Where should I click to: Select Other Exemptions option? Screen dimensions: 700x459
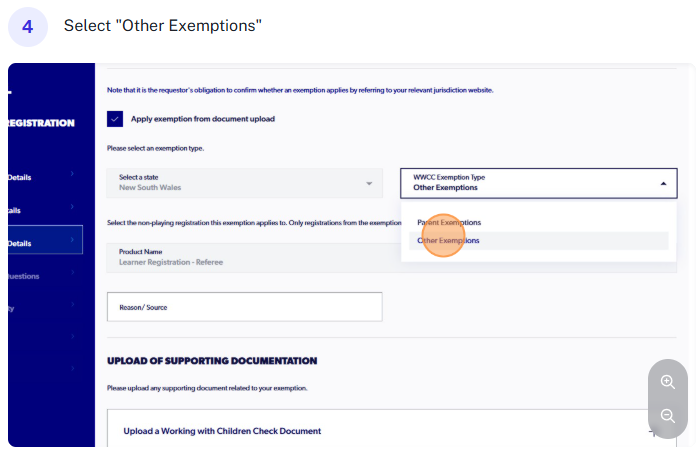click(448, 241)
